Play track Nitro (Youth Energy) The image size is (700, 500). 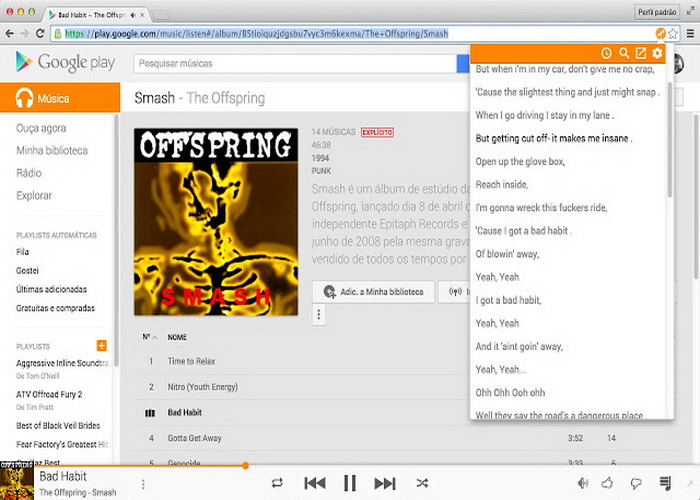click(203, 387)
